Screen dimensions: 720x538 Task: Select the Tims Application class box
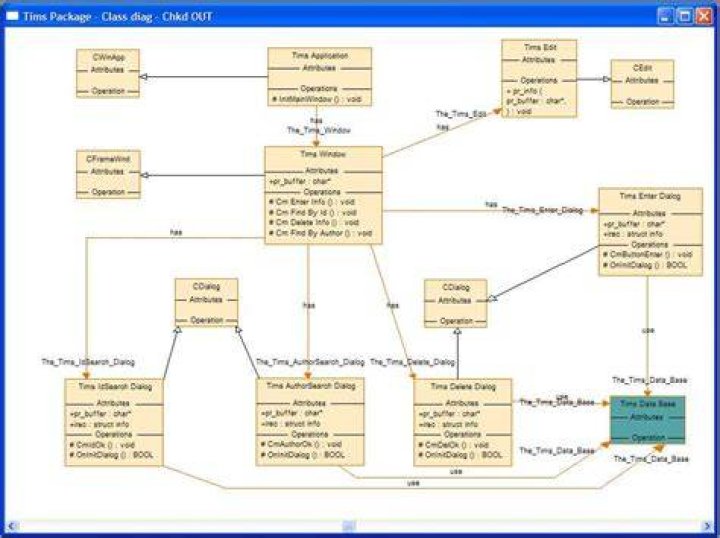(319, 77)
